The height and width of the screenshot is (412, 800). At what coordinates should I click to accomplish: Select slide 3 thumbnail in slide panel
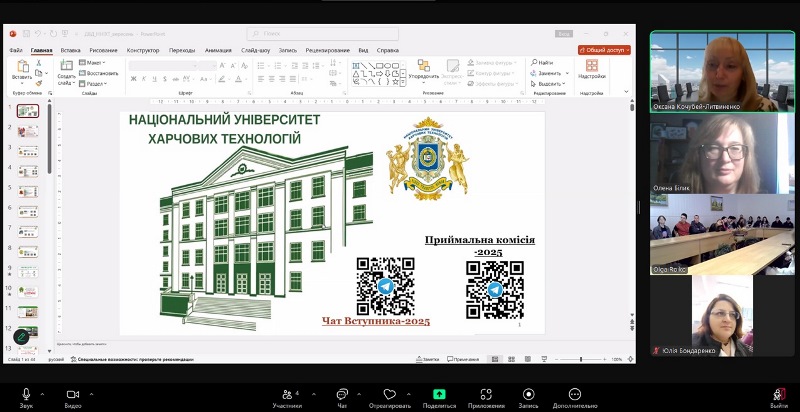(28, 151)
